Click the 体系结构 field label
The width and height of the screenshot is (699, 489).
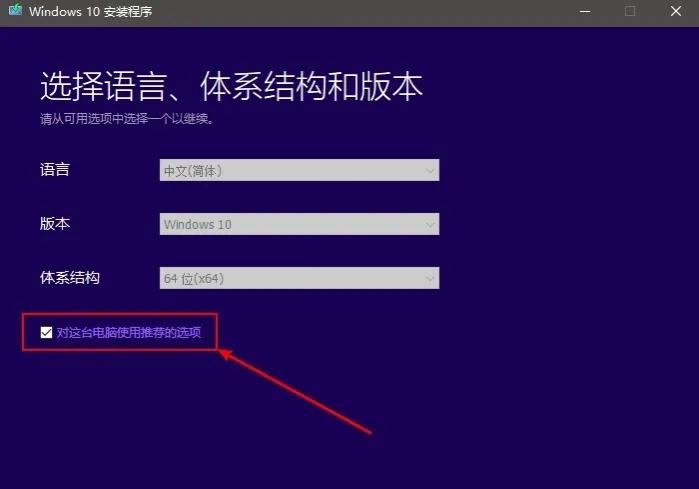point(70,278)
